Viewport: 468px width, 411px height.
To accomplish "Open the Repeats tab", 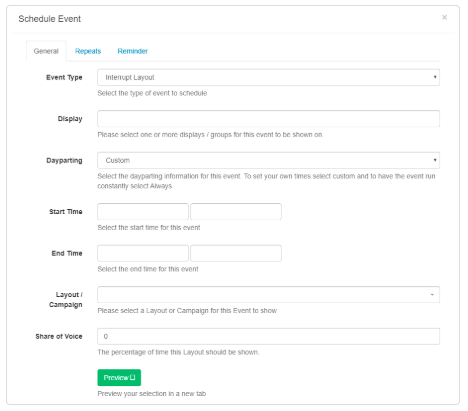I will coord(88,51).
